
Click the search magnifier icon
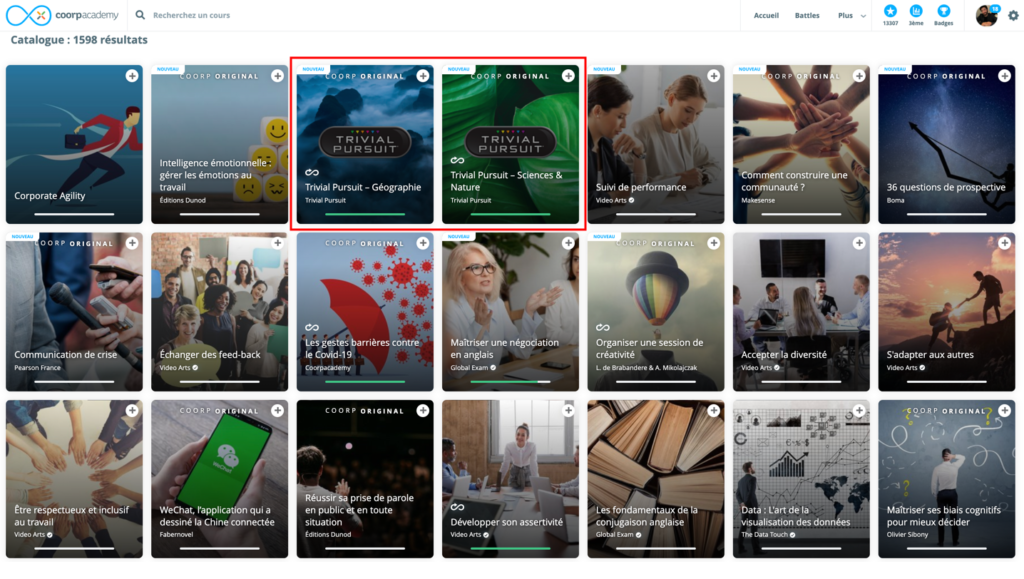pos(140,16)
